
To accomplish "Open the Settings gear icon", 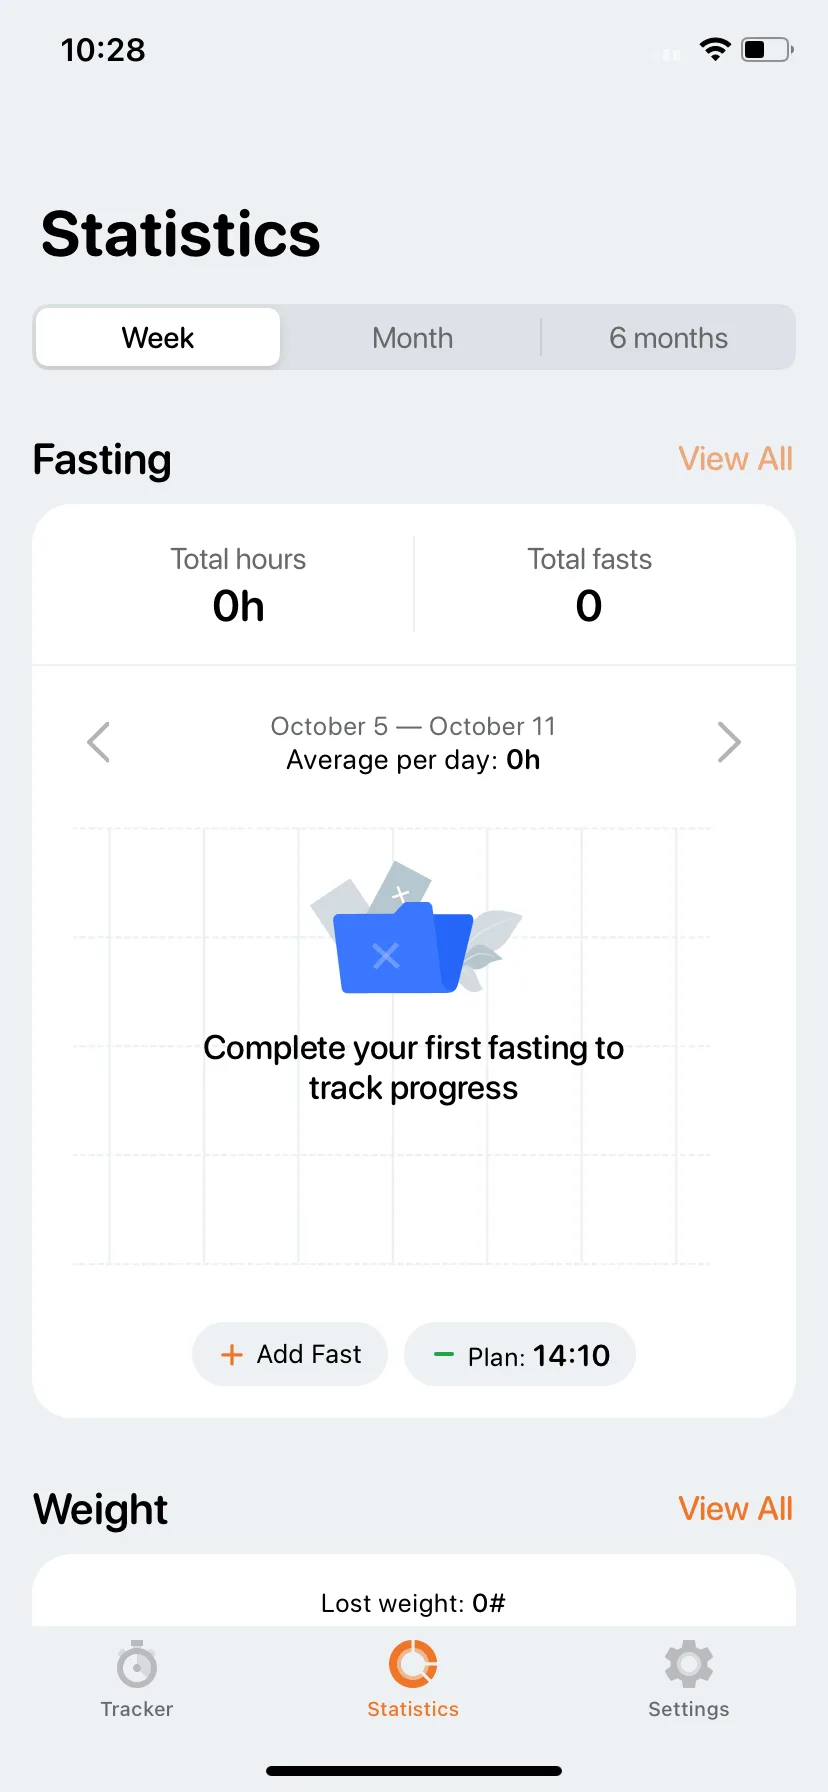I will 689,1664.
